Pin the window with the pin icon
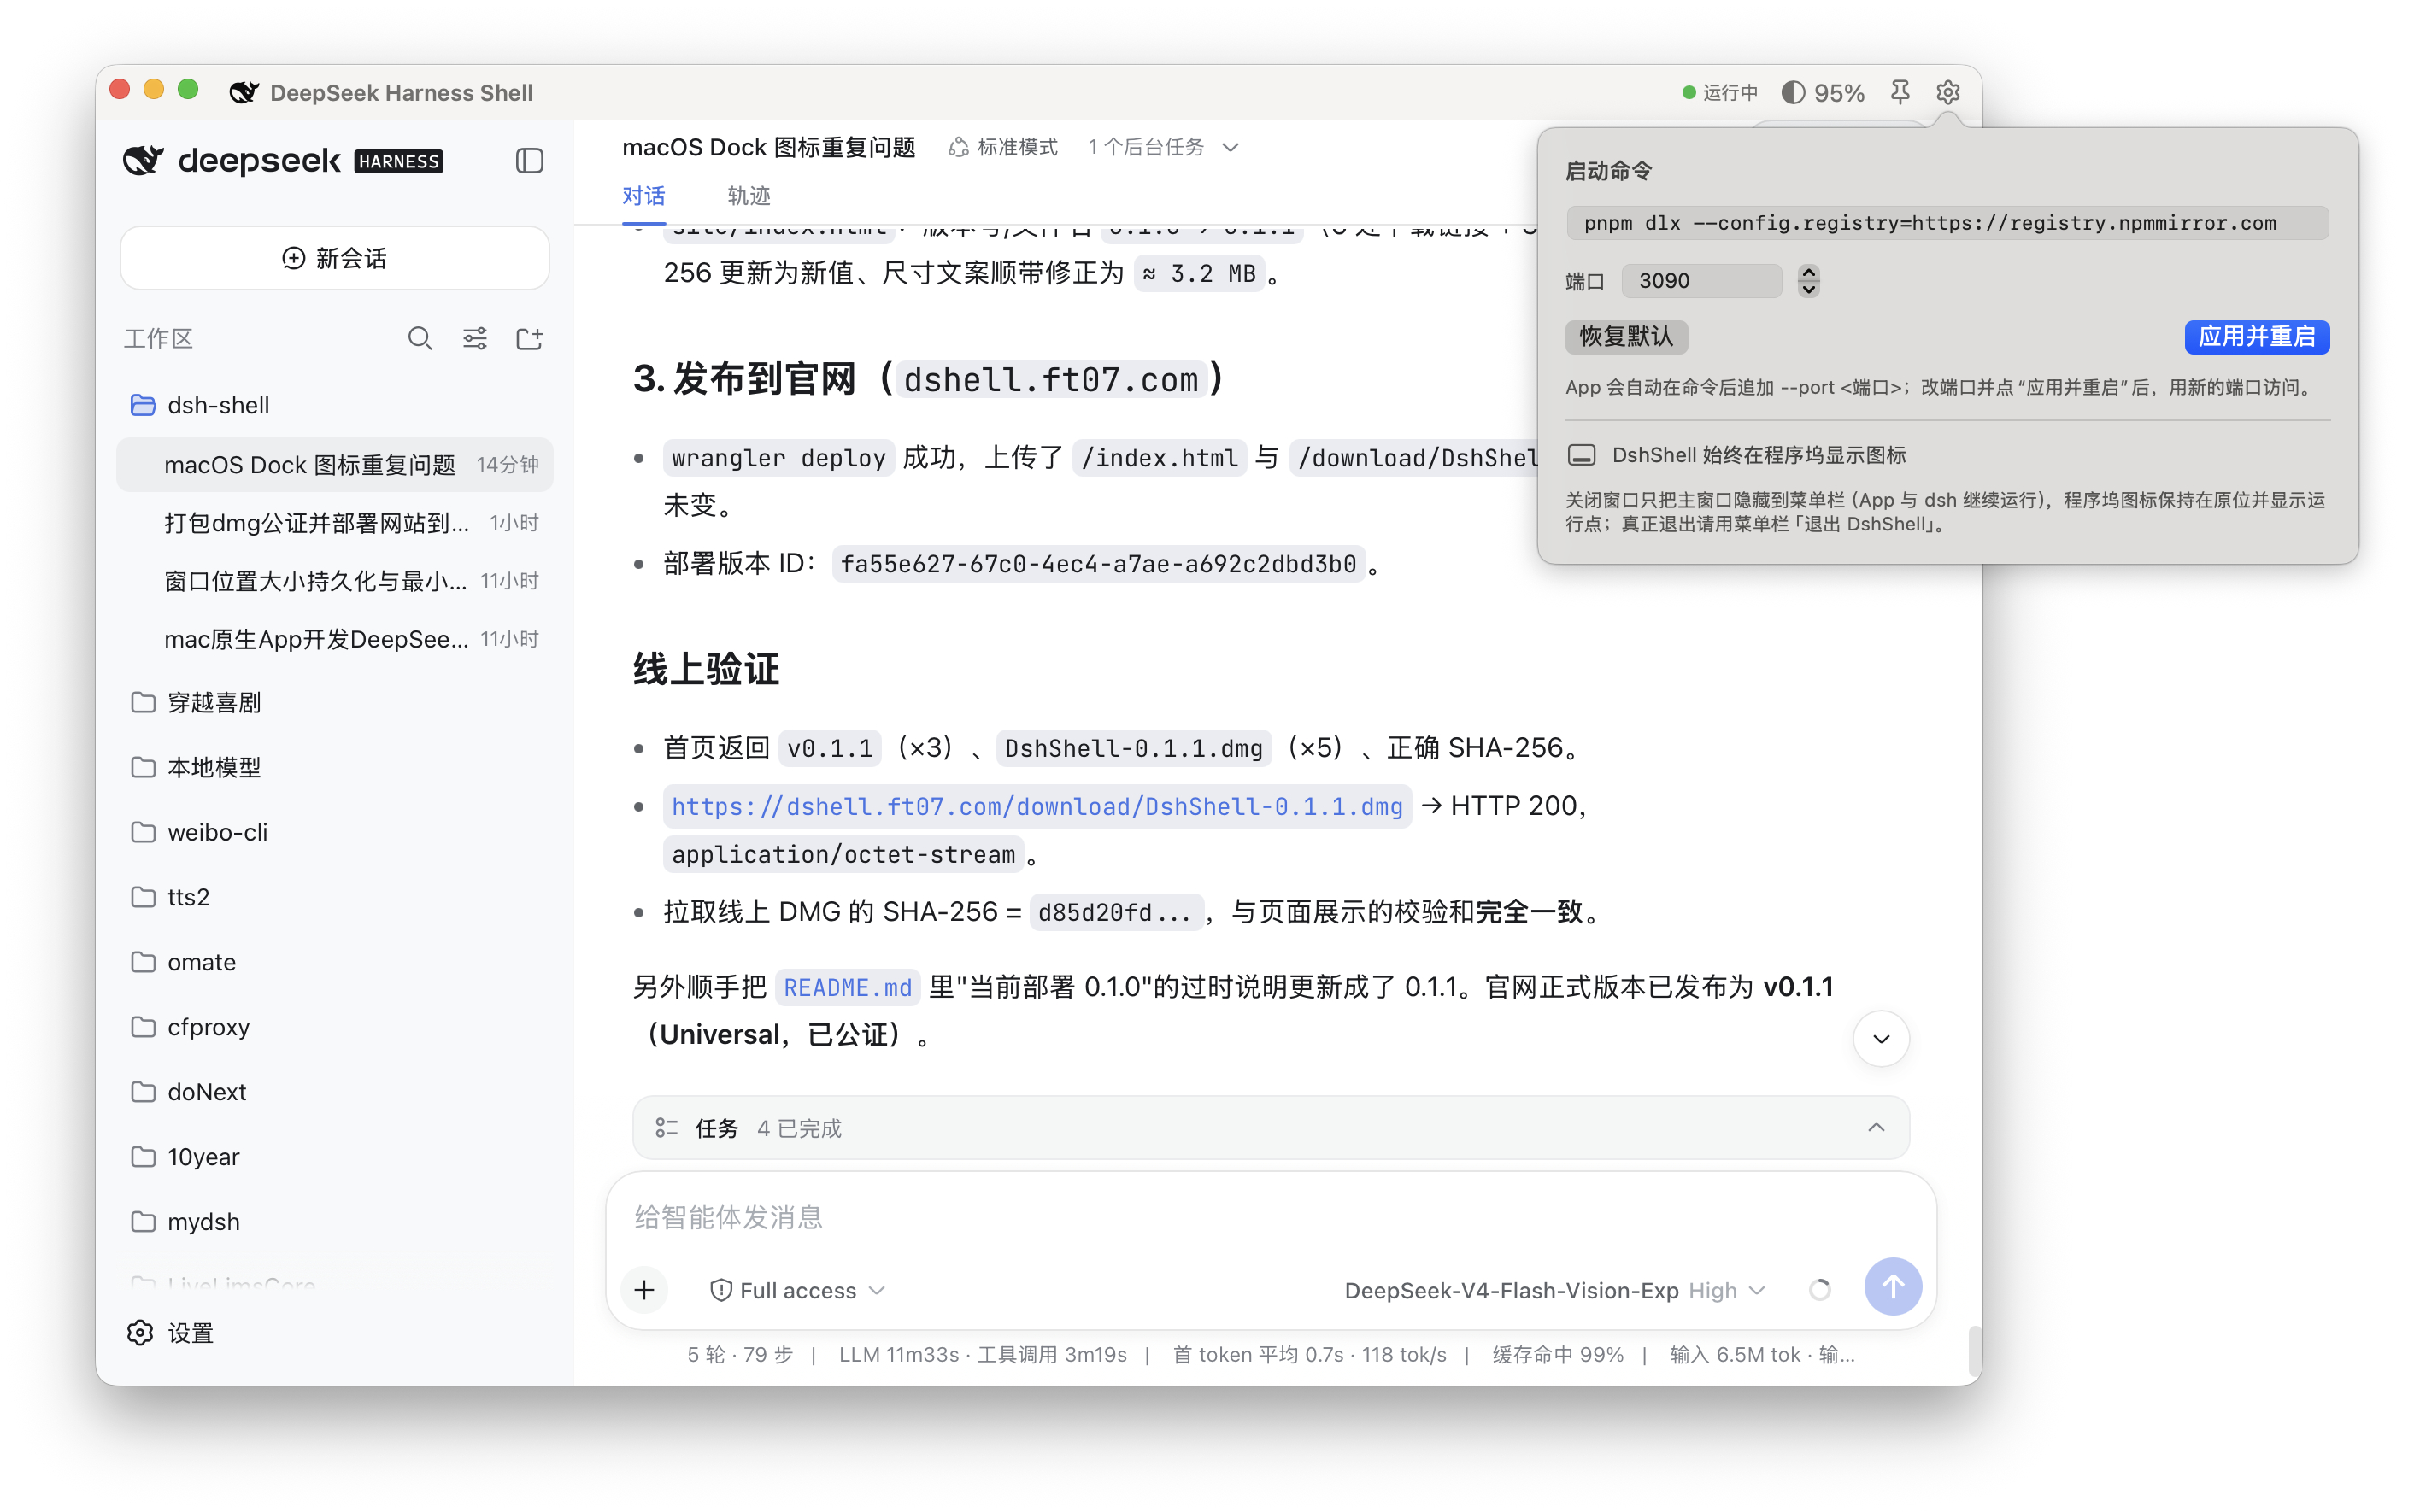This screenshot has height=1512, width=2420. click(x=1900, y=92)
